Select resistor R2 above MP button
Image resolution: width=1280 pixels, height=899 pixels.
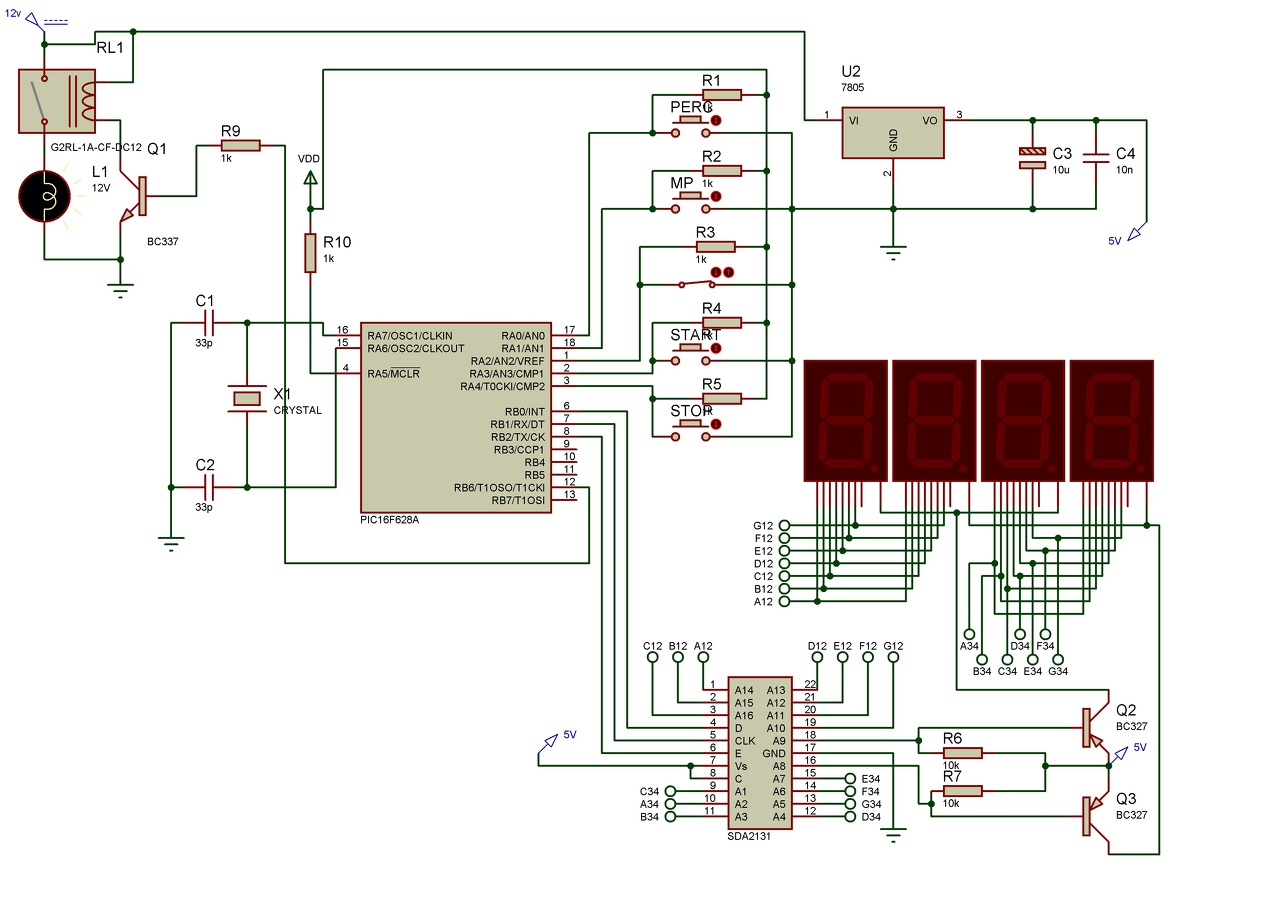point(721,171)
